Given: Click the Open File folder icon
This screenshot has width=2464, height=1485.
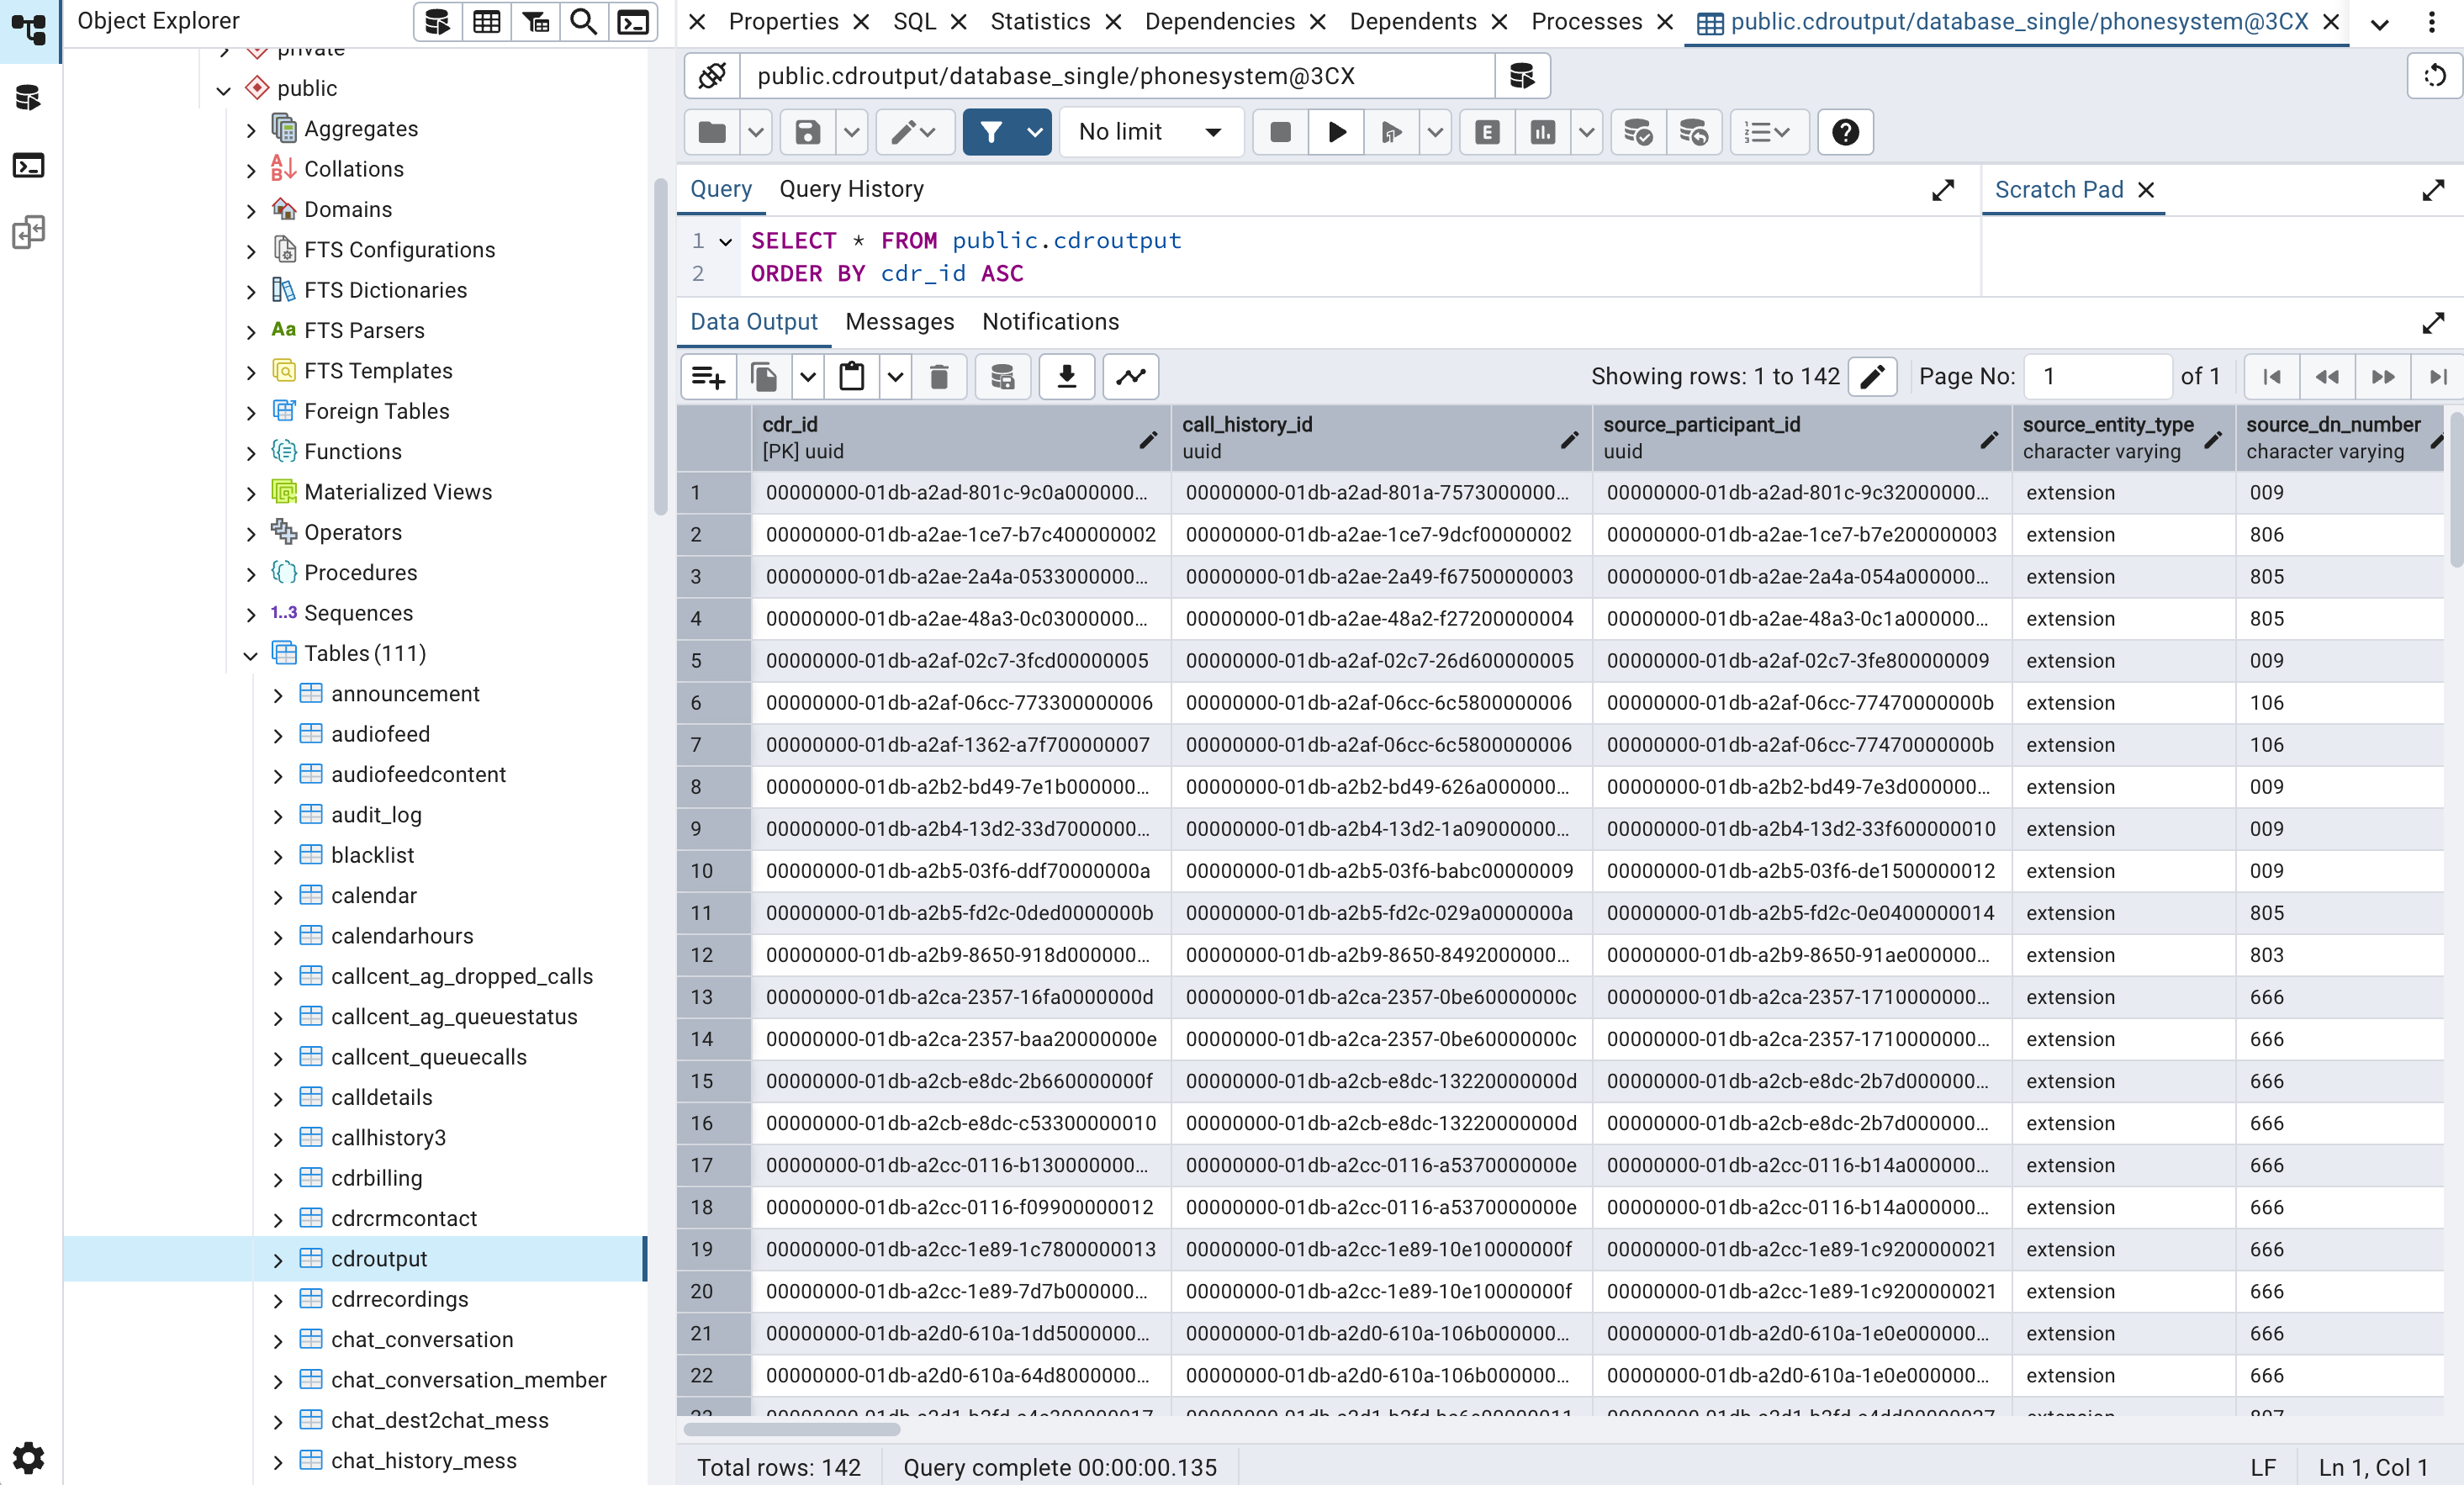Looking at the screenshot, I should tap(712, 132).
